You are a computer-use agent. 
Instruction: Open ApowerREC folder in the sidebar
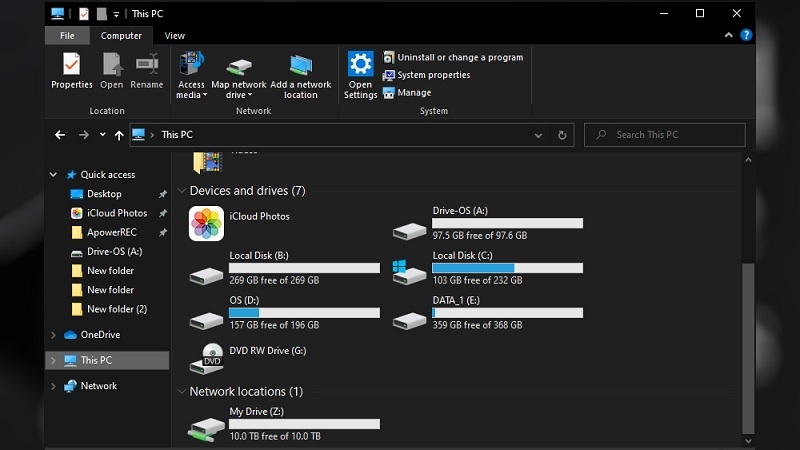click(x=112, y=232)
